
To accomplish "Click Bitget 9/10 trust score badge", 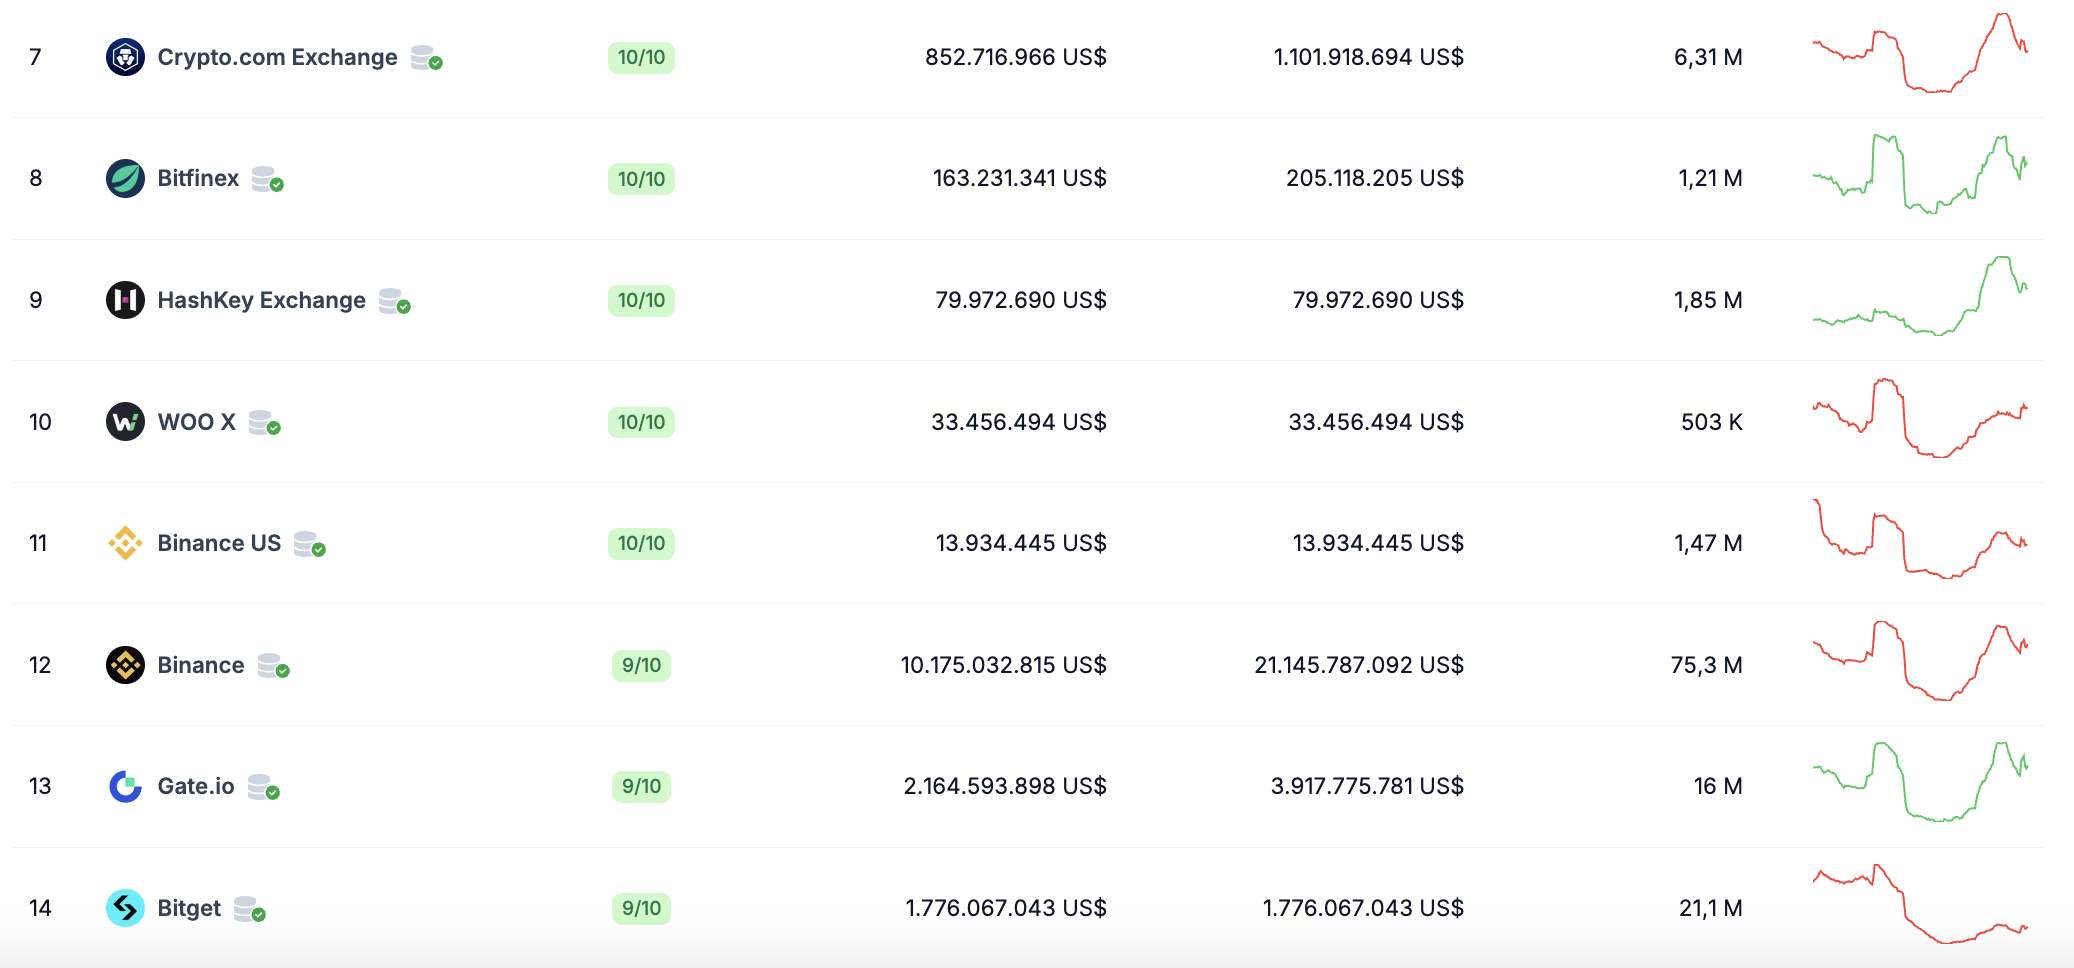I will tap(641, 908).
